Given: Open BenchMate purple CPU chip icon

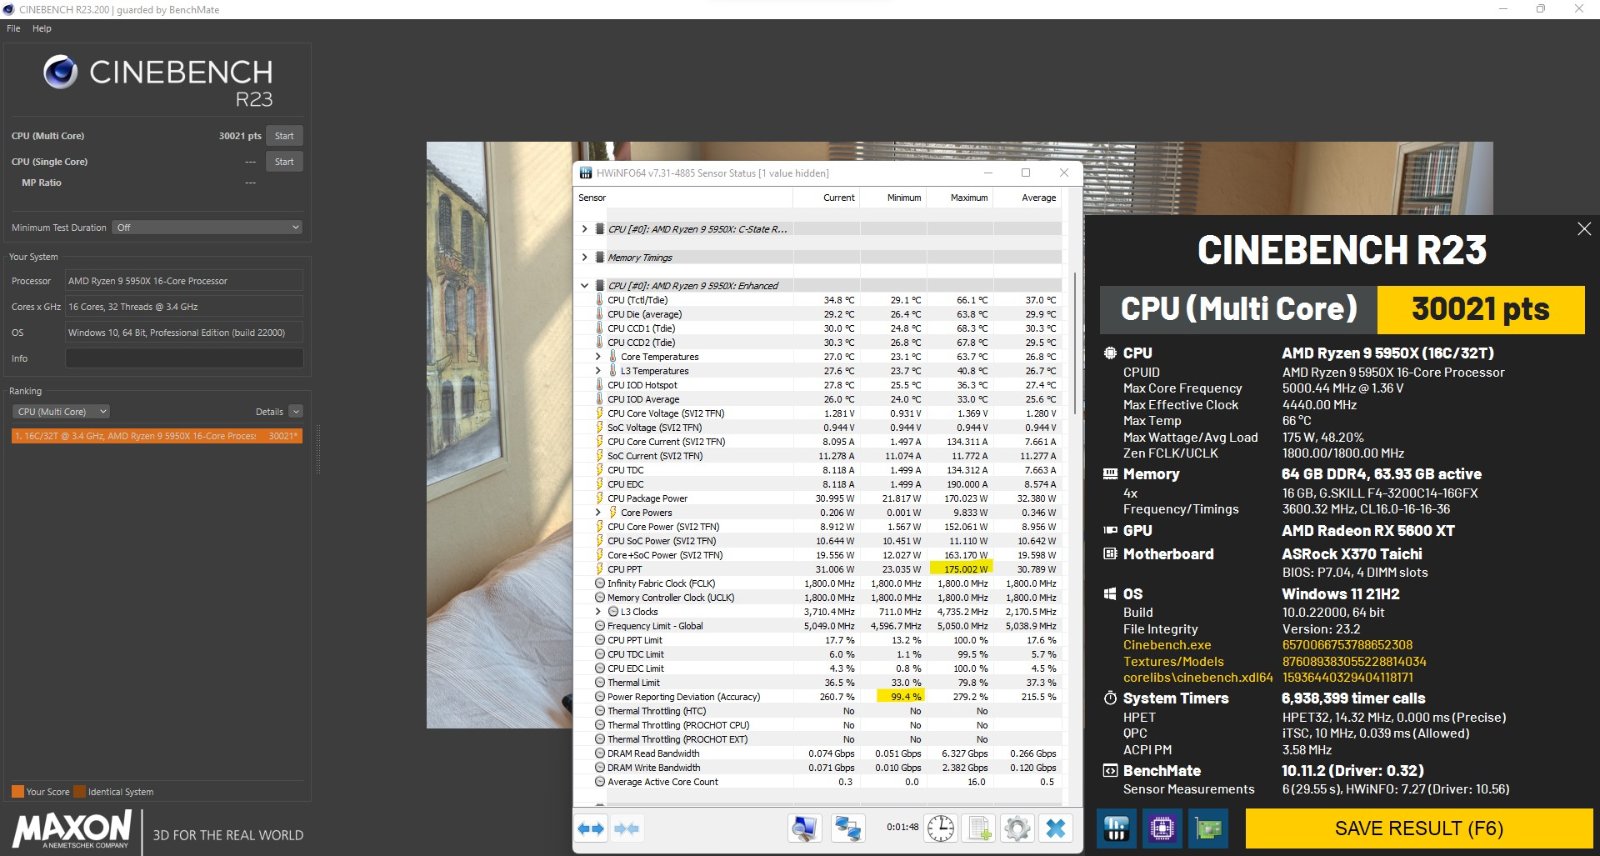Looking at the screenshot, I should pos(1162,828).
